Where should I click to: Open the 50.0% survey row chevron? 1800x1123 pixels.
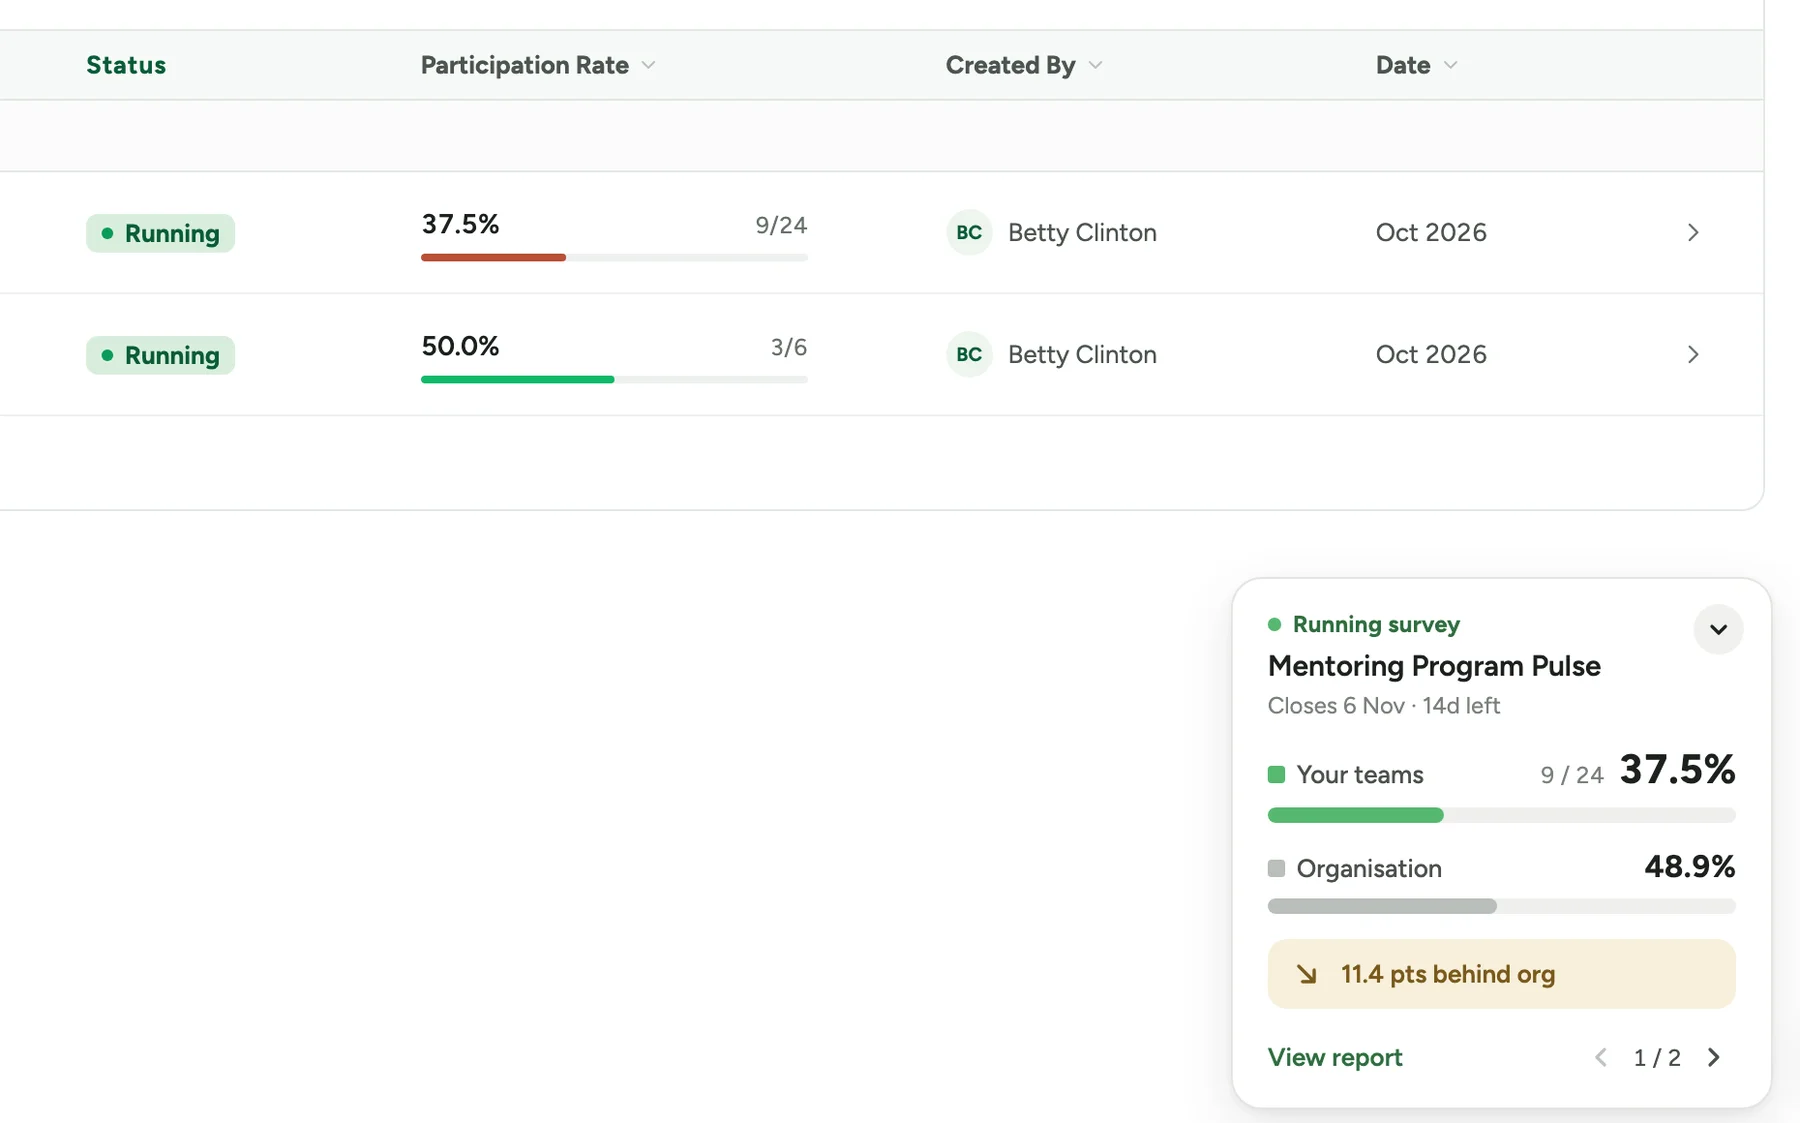1693,355
